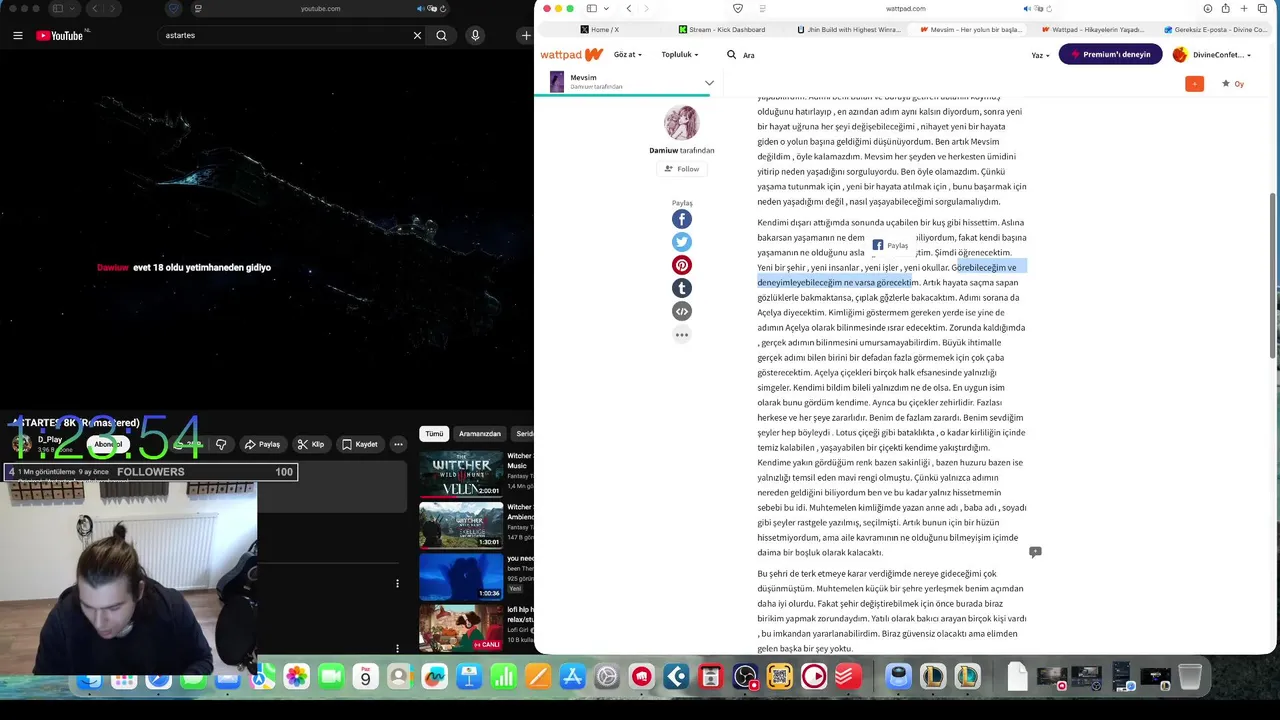The width and height of the screenshot is (1280, 720).
Task: Reload the Wattpad page
Action: point(1050,8)
